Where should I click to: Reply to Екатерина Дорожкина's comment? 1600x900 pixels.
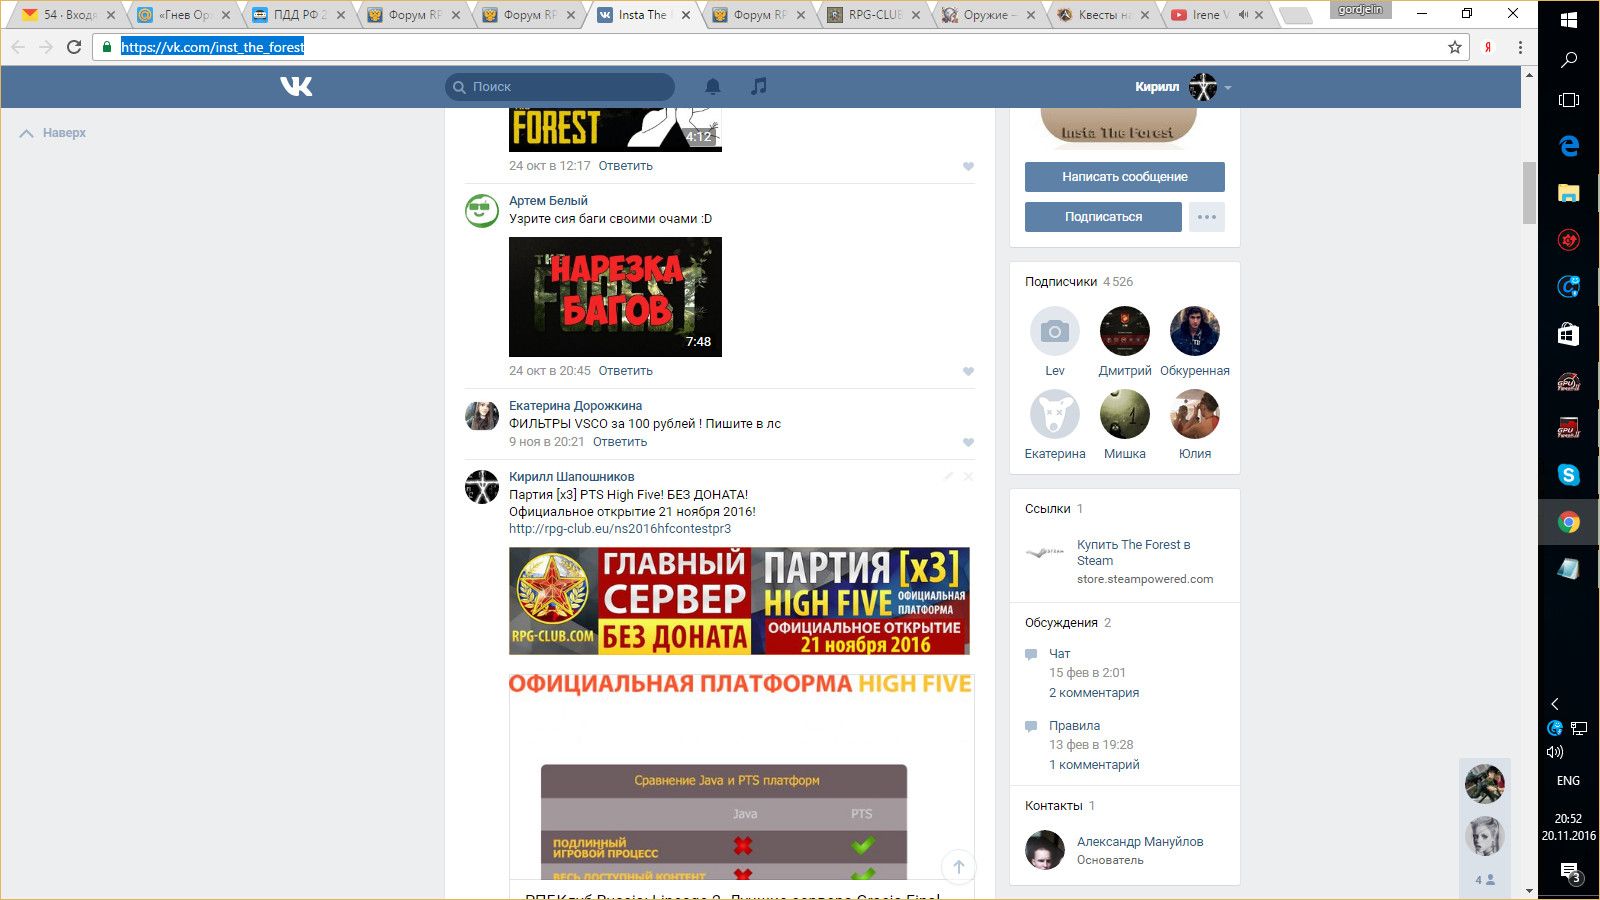tap(620, 442)
